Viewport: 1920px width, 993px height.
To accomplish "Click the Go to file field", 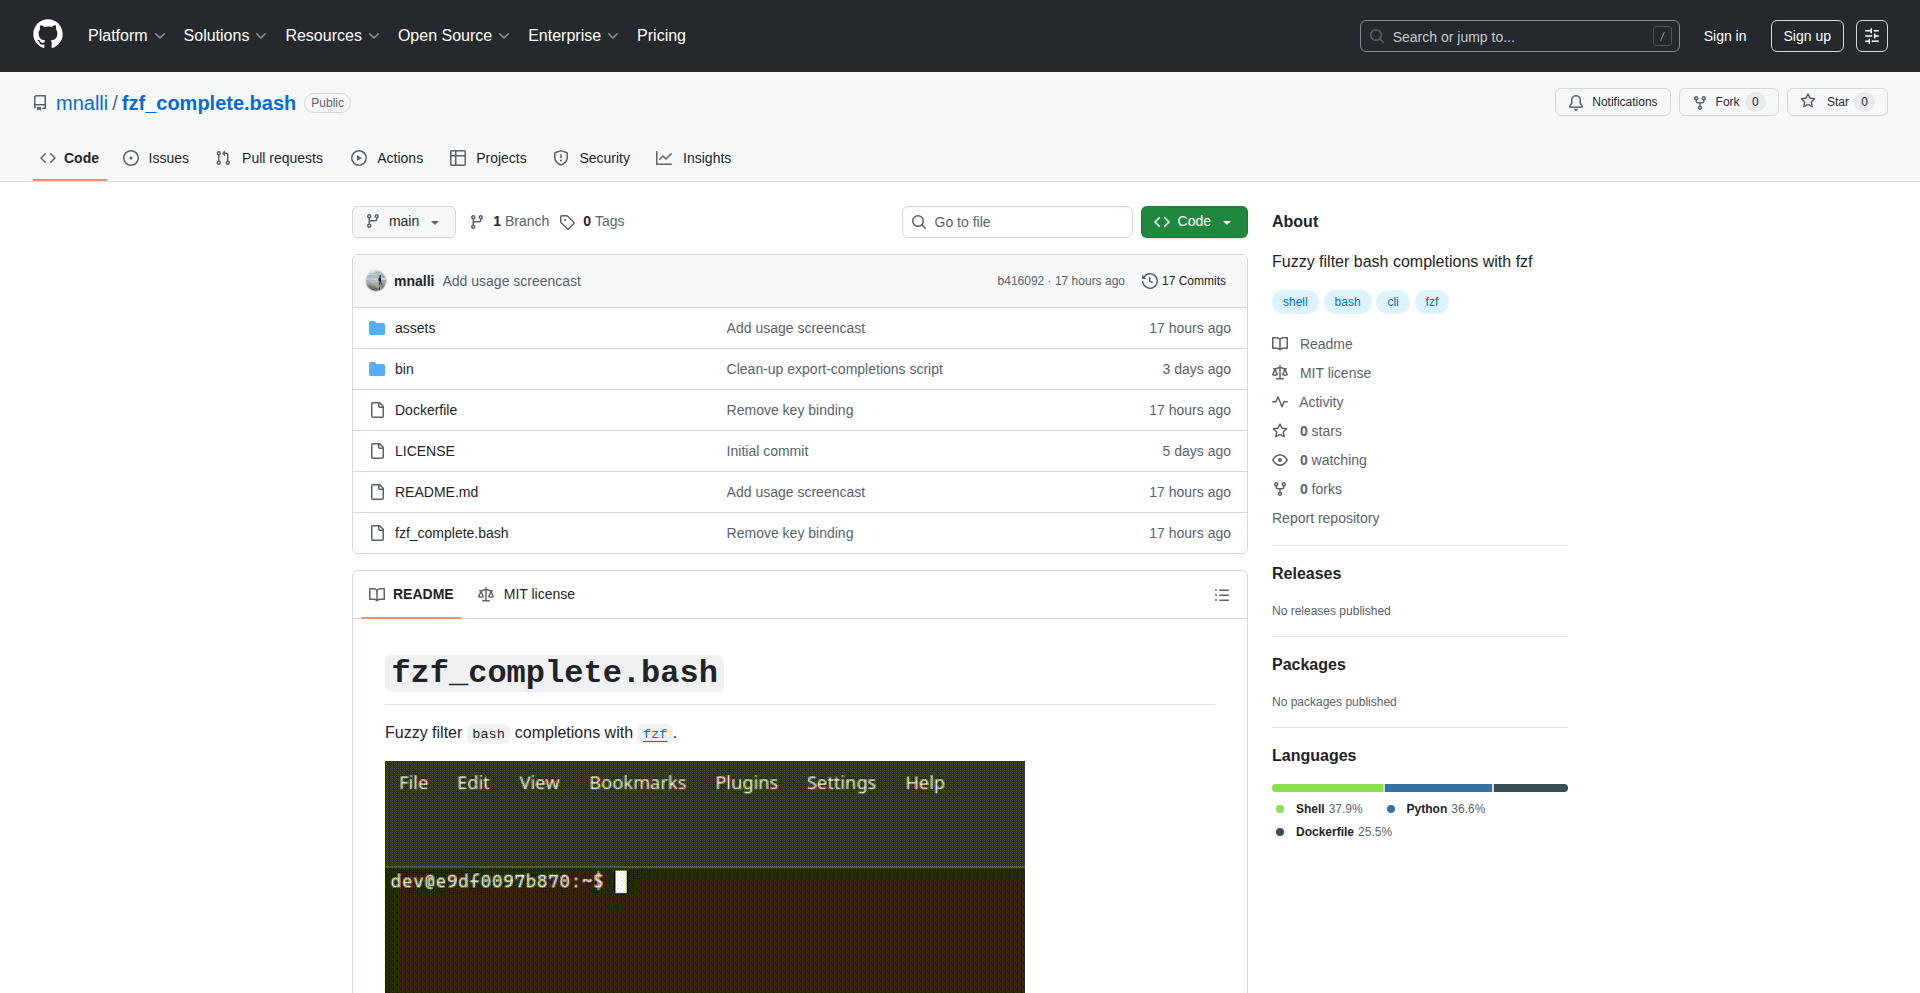I will click(x=1017, y=222).
